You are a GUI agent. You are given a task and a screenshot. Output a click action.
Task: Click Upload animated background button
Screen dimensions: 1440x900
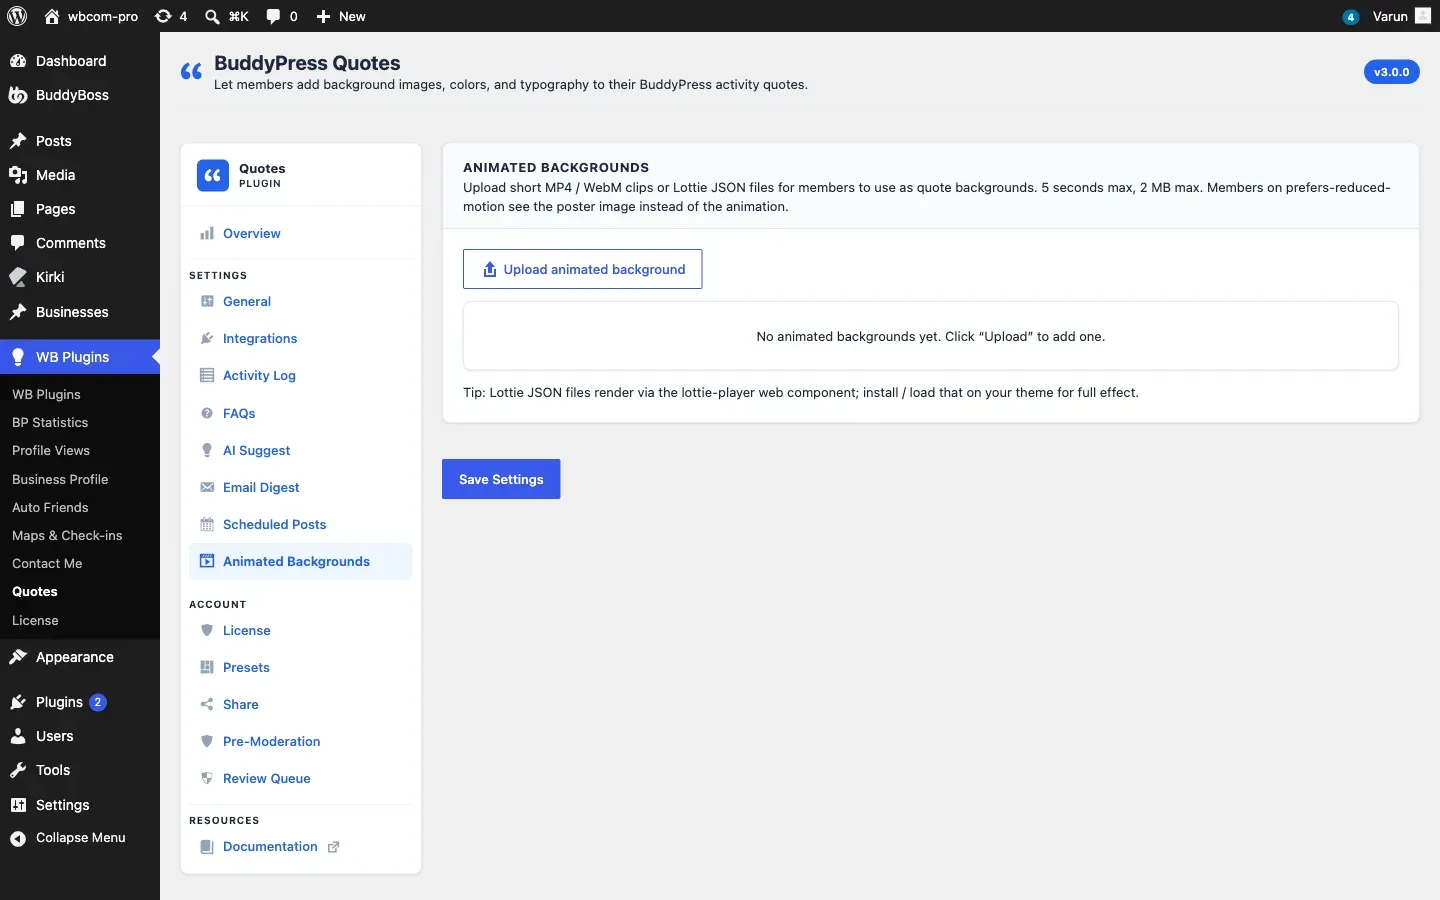(582, 269)
